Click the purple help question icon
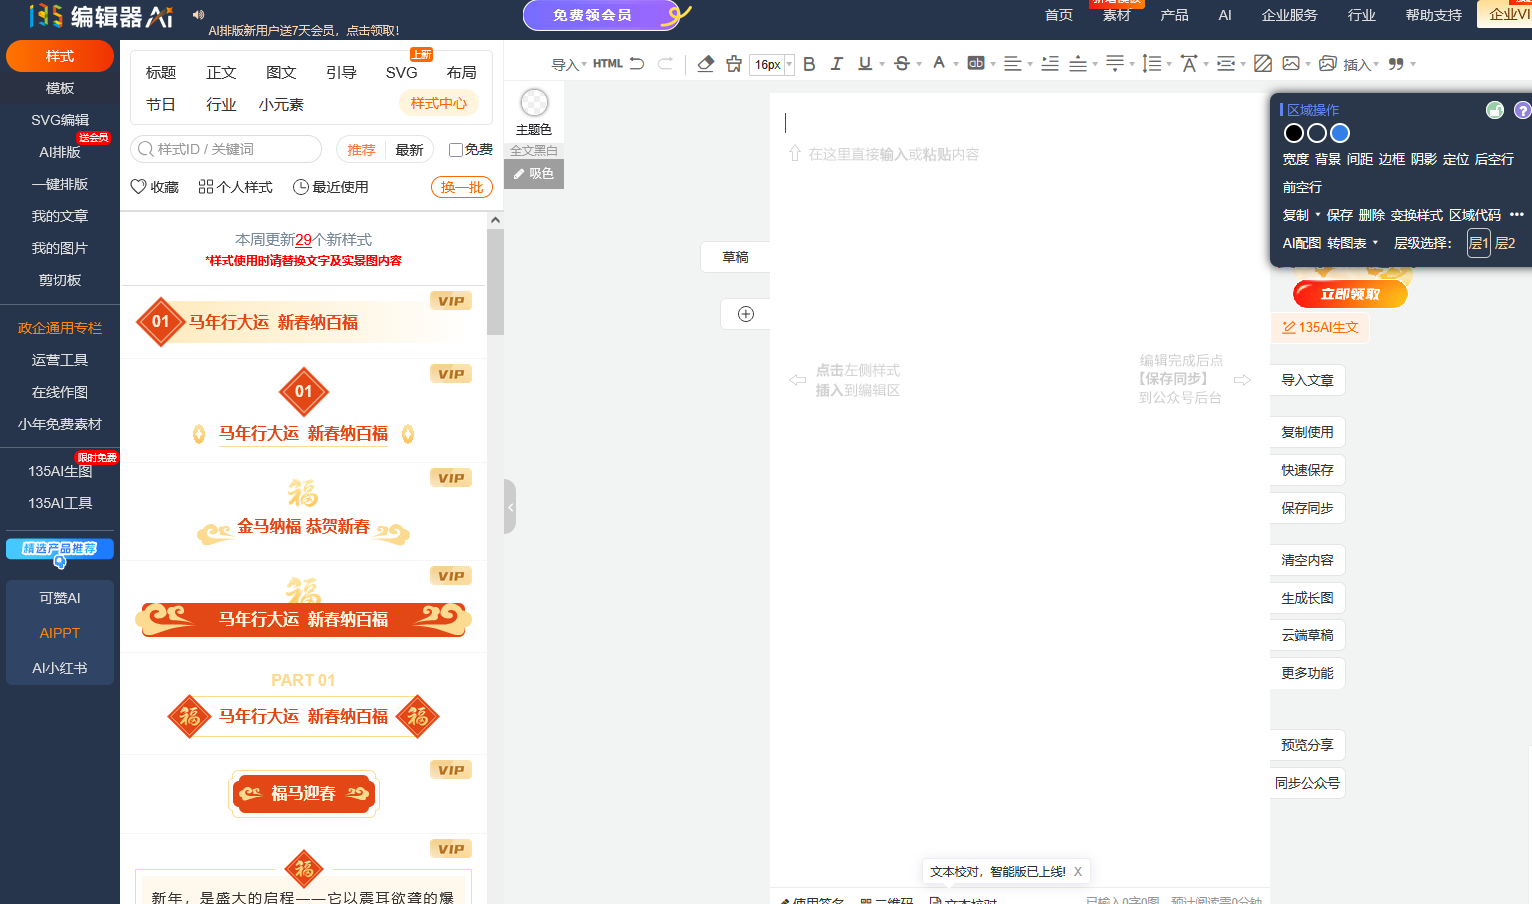 click(x=1522, y=110)
